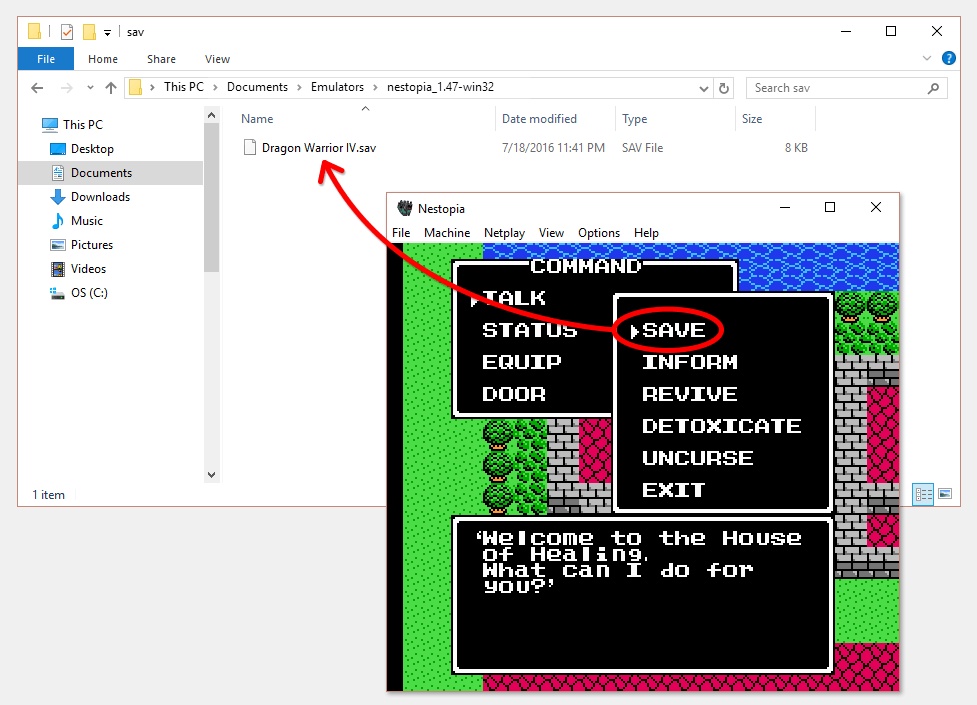Sort files by Date modified column
Image resolution: width=977 pixels, height=705 pixels.
(539, 119)
